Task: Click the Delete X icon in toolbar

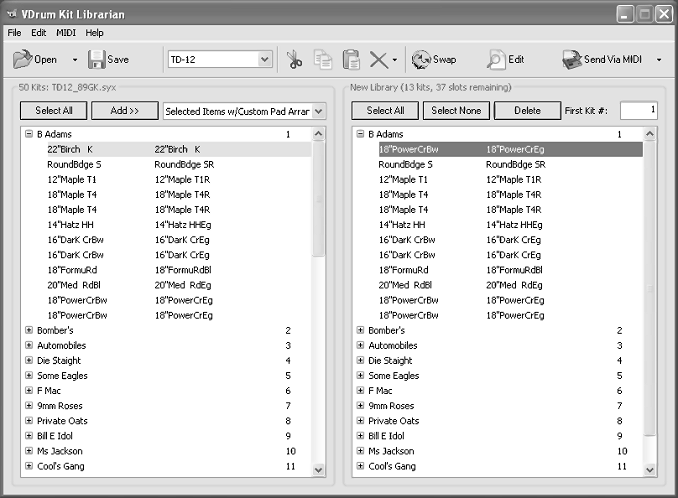Action: click(x=378, y=60)
